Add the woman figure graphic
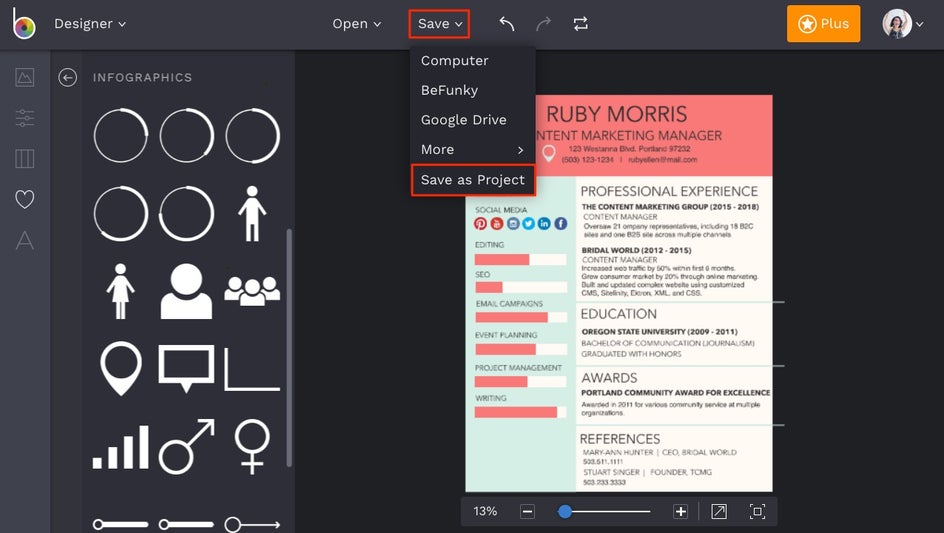 click(x=120, y=291)
